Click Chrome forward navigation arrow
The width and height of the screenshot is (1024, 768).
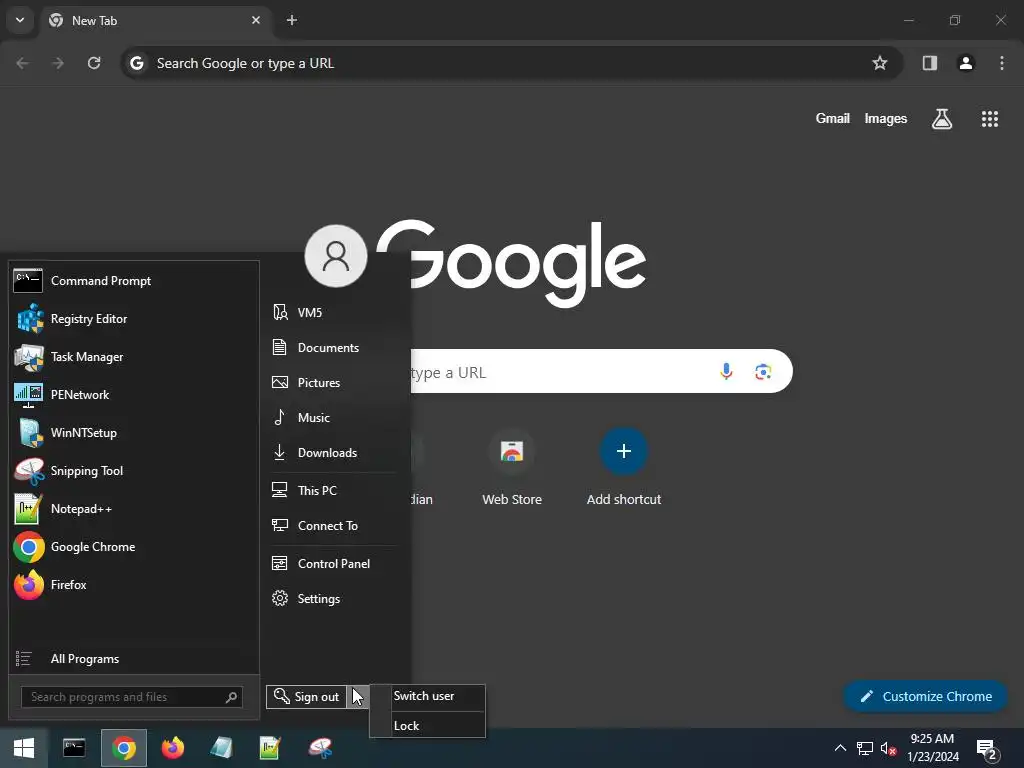point(58,63)
